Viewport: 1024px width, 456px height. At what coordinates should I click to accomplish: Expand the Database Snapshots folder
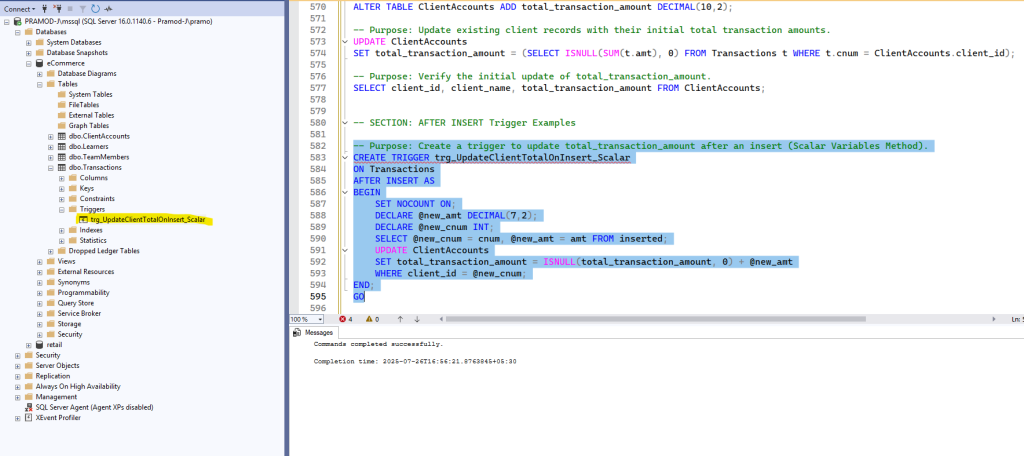(x=29, y=53)
